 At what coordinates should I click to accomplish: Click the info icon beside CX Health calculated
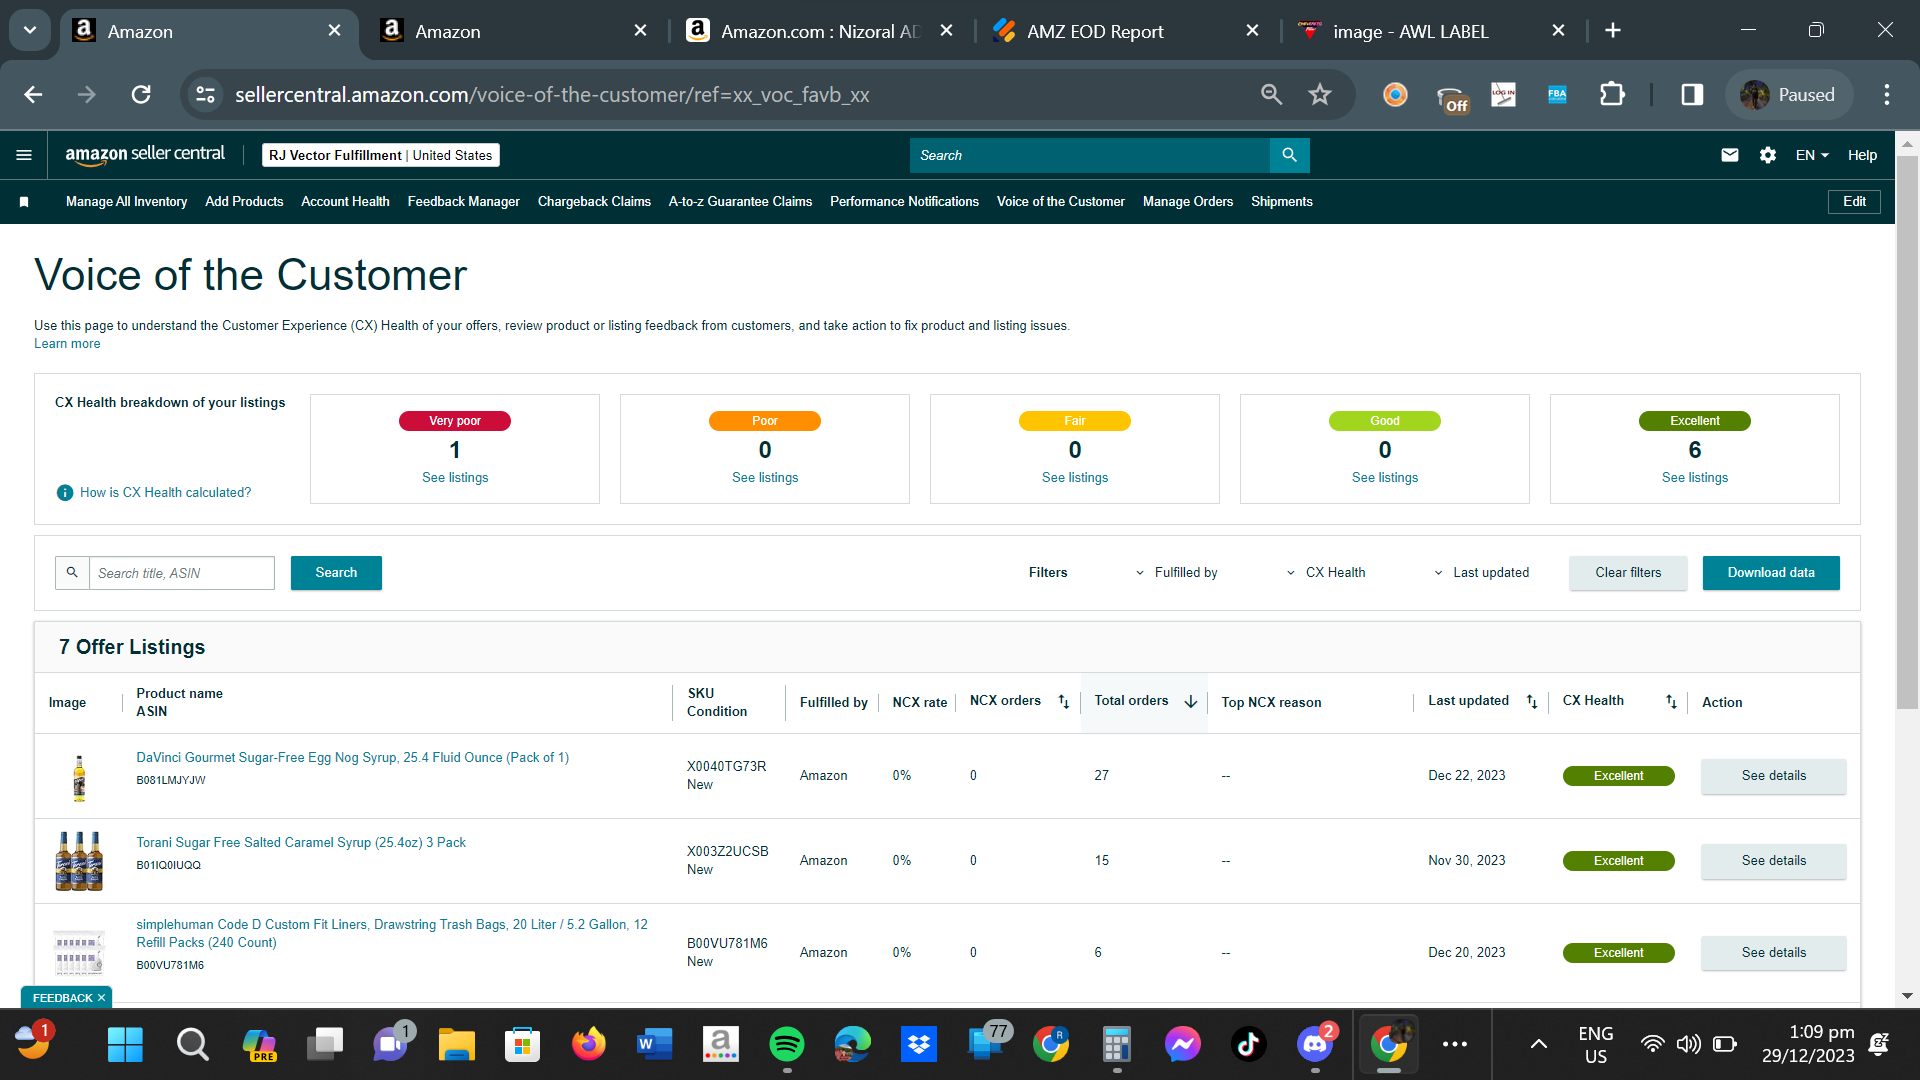tap(65, 493)
